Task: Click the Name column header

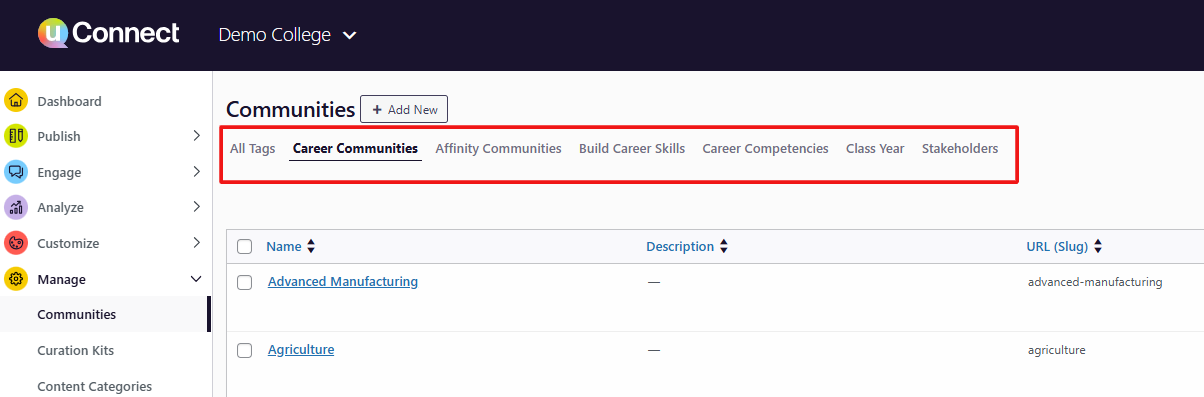Action: 284,246
